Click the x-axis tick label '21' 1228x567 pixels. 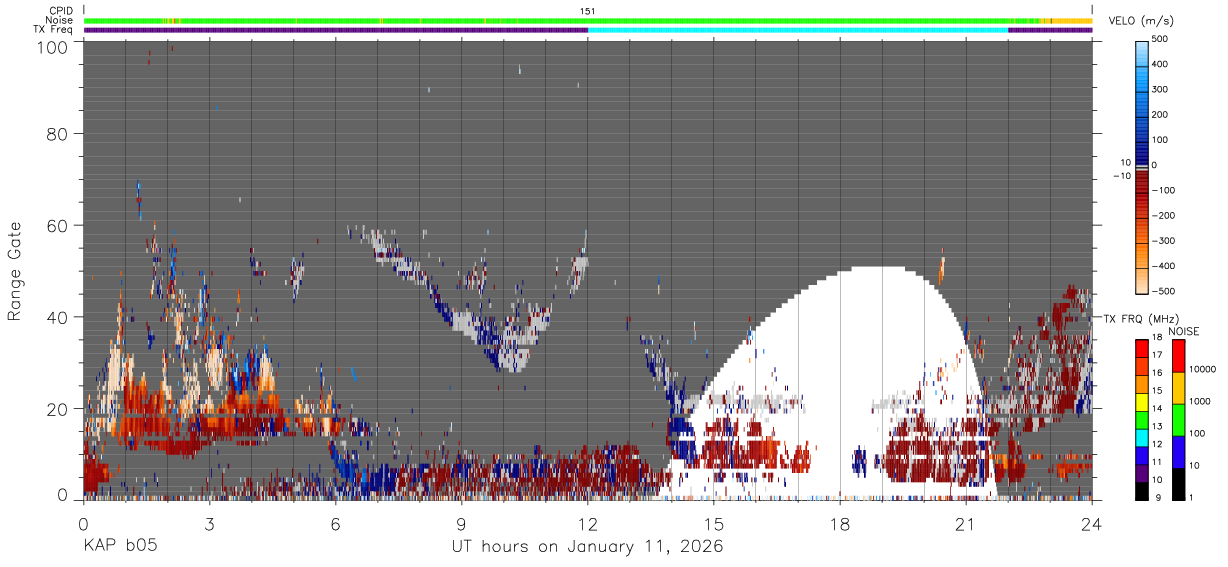point(966,524)
